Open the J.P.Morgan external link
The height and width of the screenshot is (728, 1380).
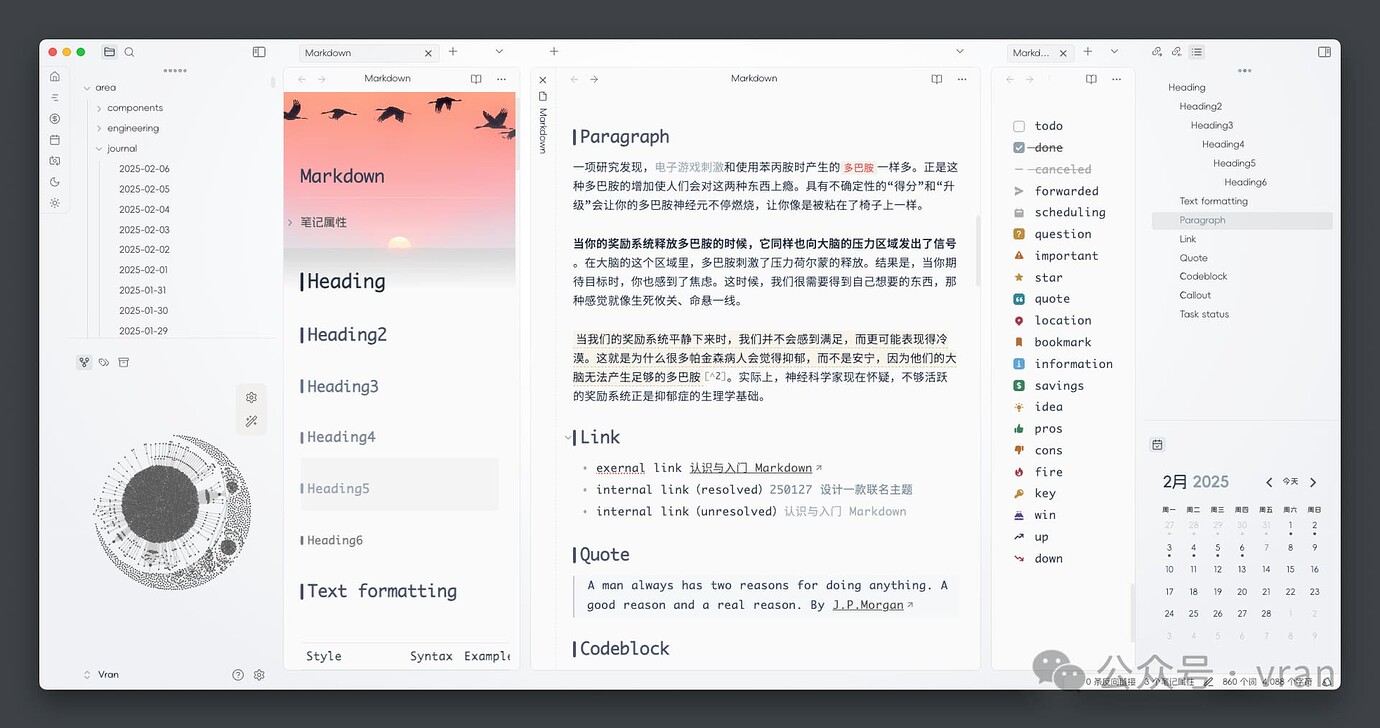pos(868,605)
